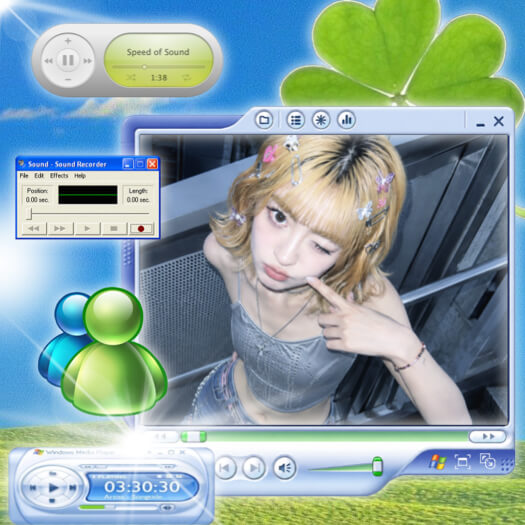The height and width of the screenshot is (525, 525).
Task: Open the folder icon in the video player toolbar
Action: [x=264, y=120]
